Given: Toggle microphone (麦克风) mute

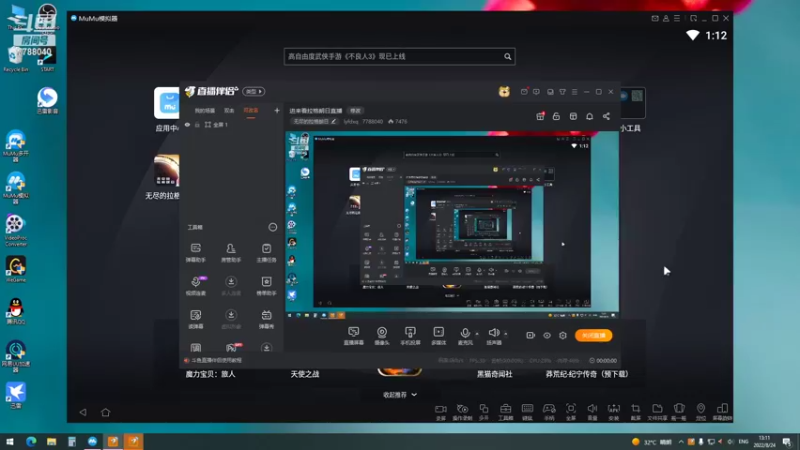Looking at the screenshot, I should [x=465, y=333].
